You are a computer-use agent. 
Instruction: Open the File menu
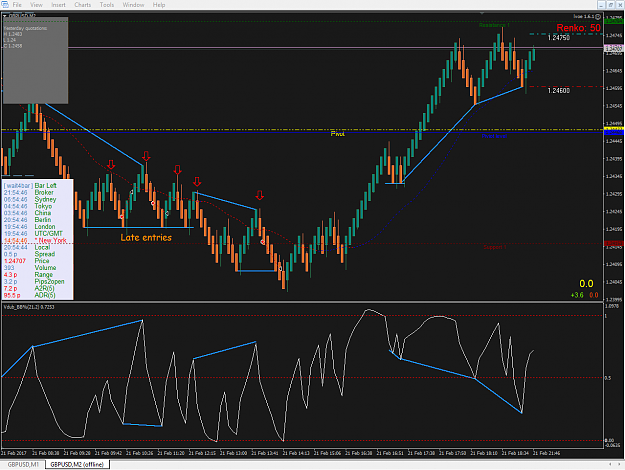pyautogui.click(x=17, y=5)
